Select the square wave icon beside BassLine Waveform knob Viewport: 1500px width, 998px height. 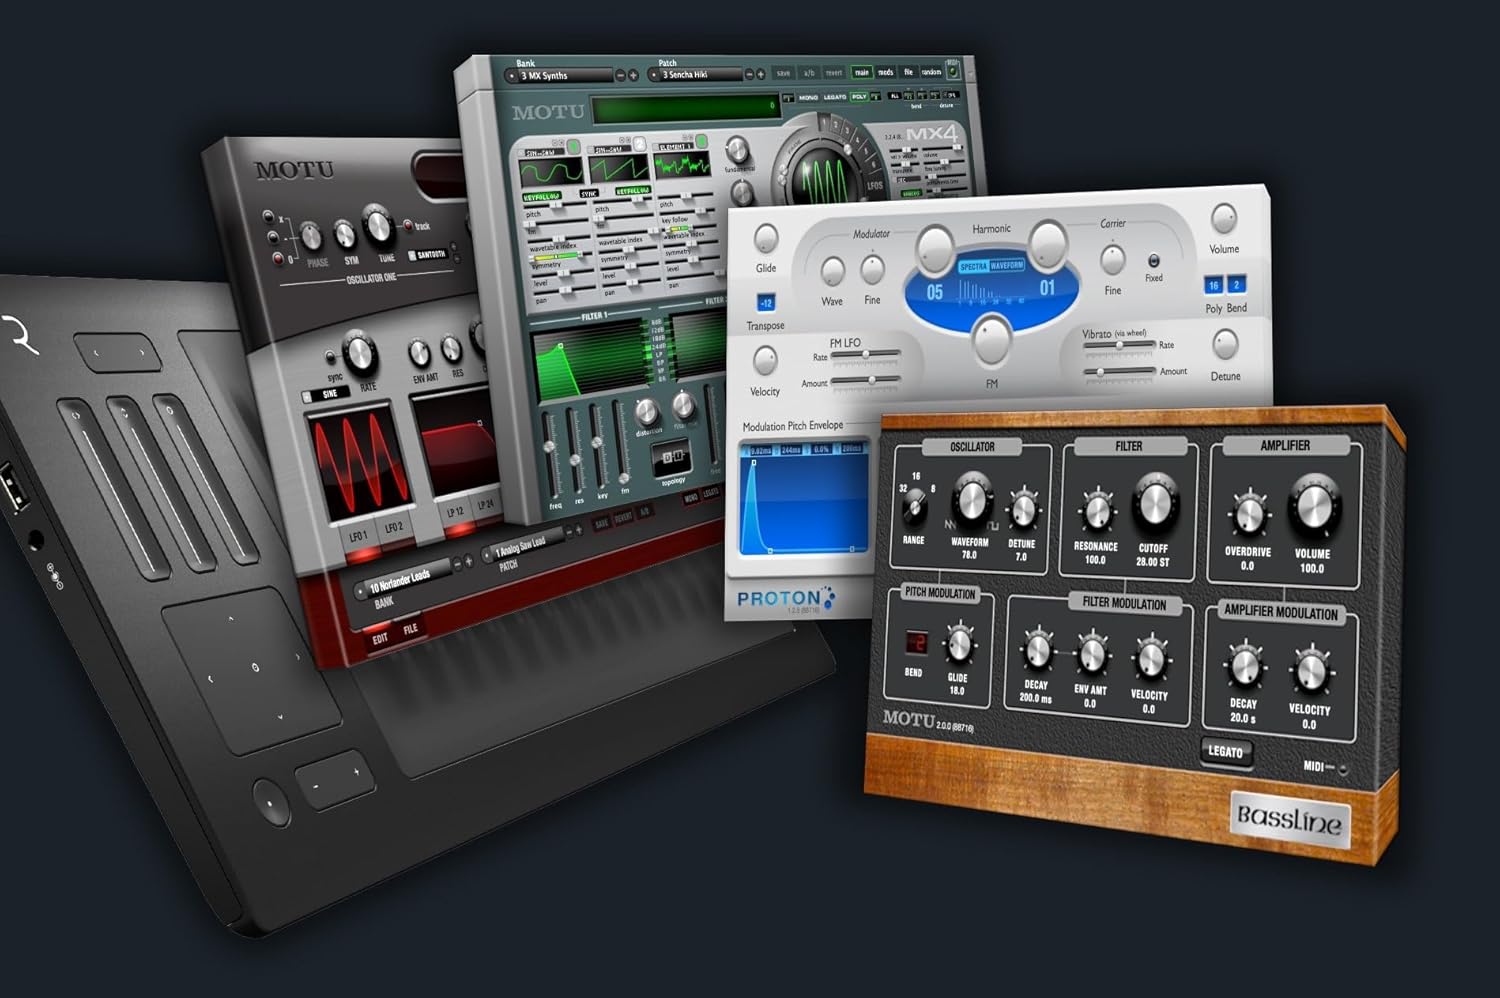point(993,525)
